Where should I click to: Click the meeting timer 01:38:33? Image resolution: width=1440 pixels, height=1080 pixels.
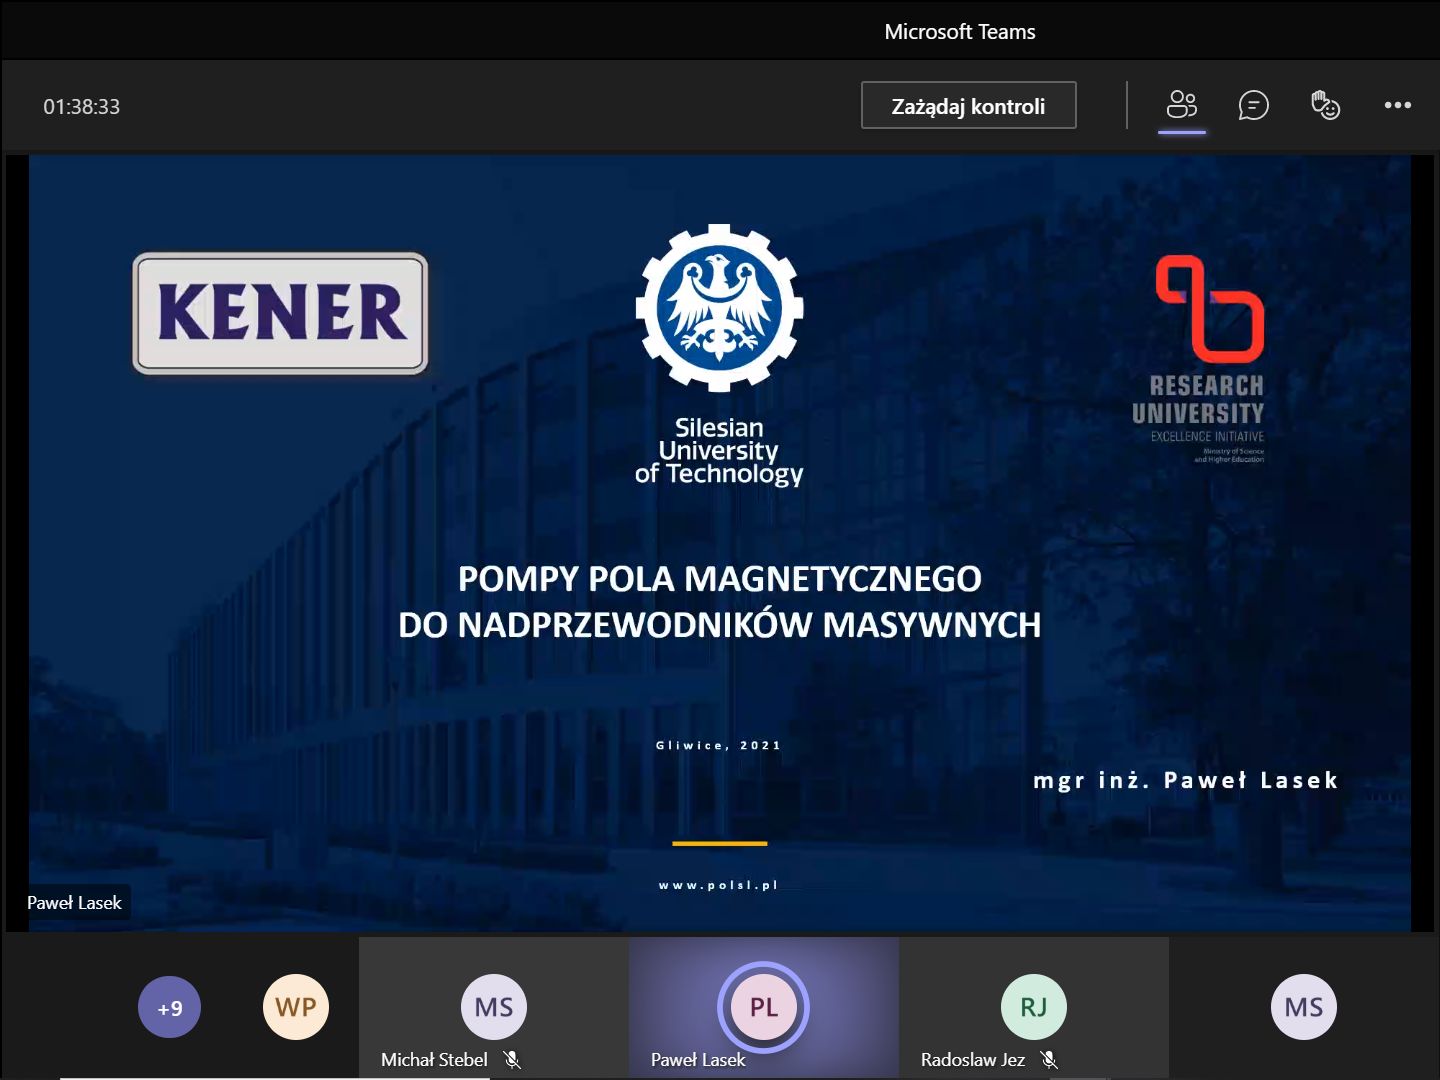pyautogui.click(x=81, y=107)
